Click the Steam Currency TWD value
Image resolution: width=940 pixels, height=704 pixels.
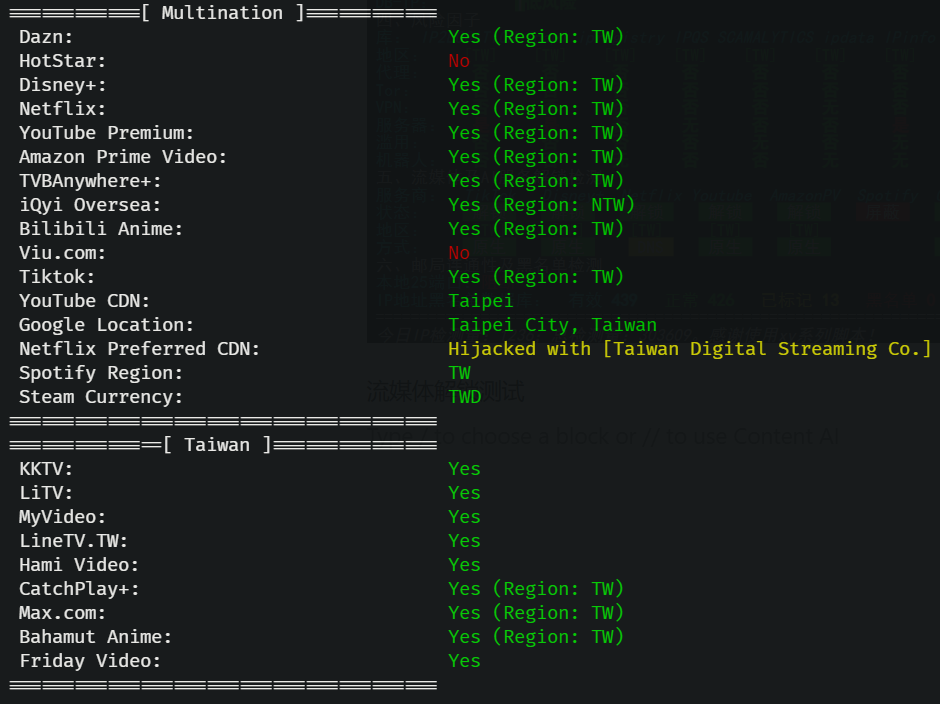(465, 397)
